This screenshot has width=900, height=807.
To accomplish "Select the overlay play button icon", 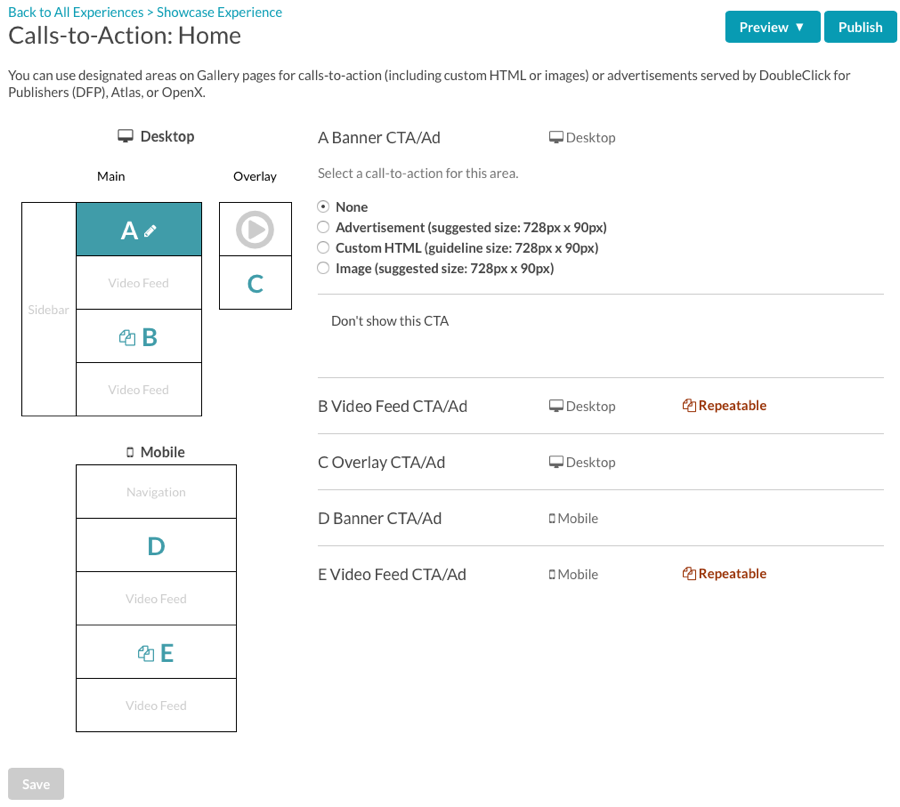I will [x=255, y=230].
